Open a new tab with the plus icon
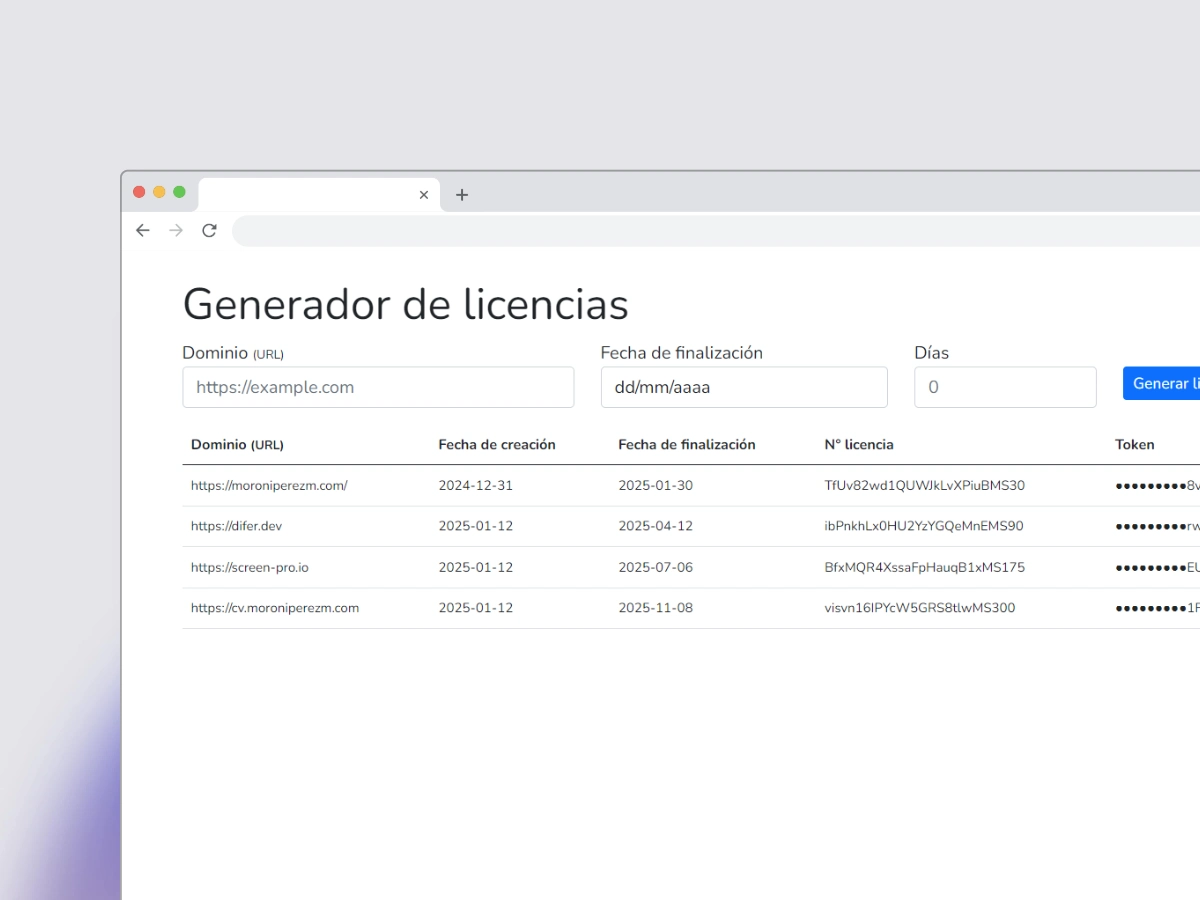The image size is (1200, 900). click(461, 195)
